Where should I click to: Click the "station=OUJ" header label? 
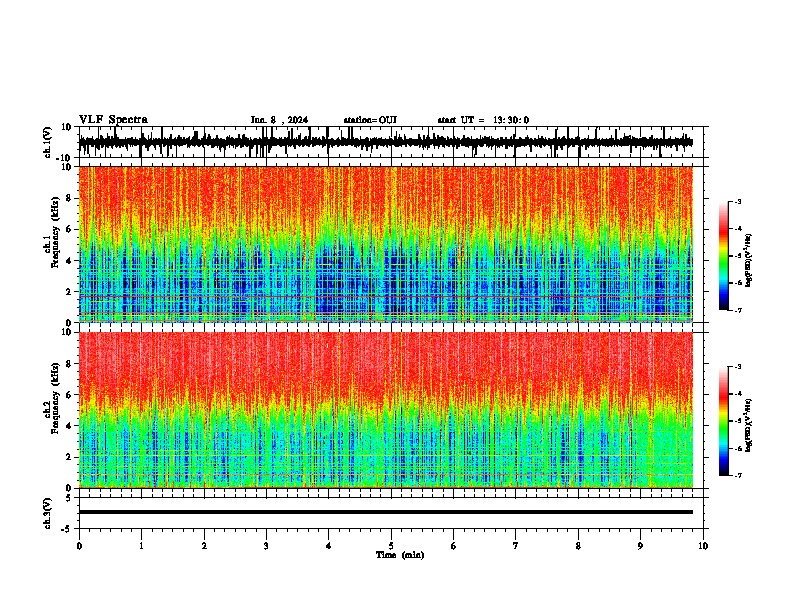pos(370,120)
